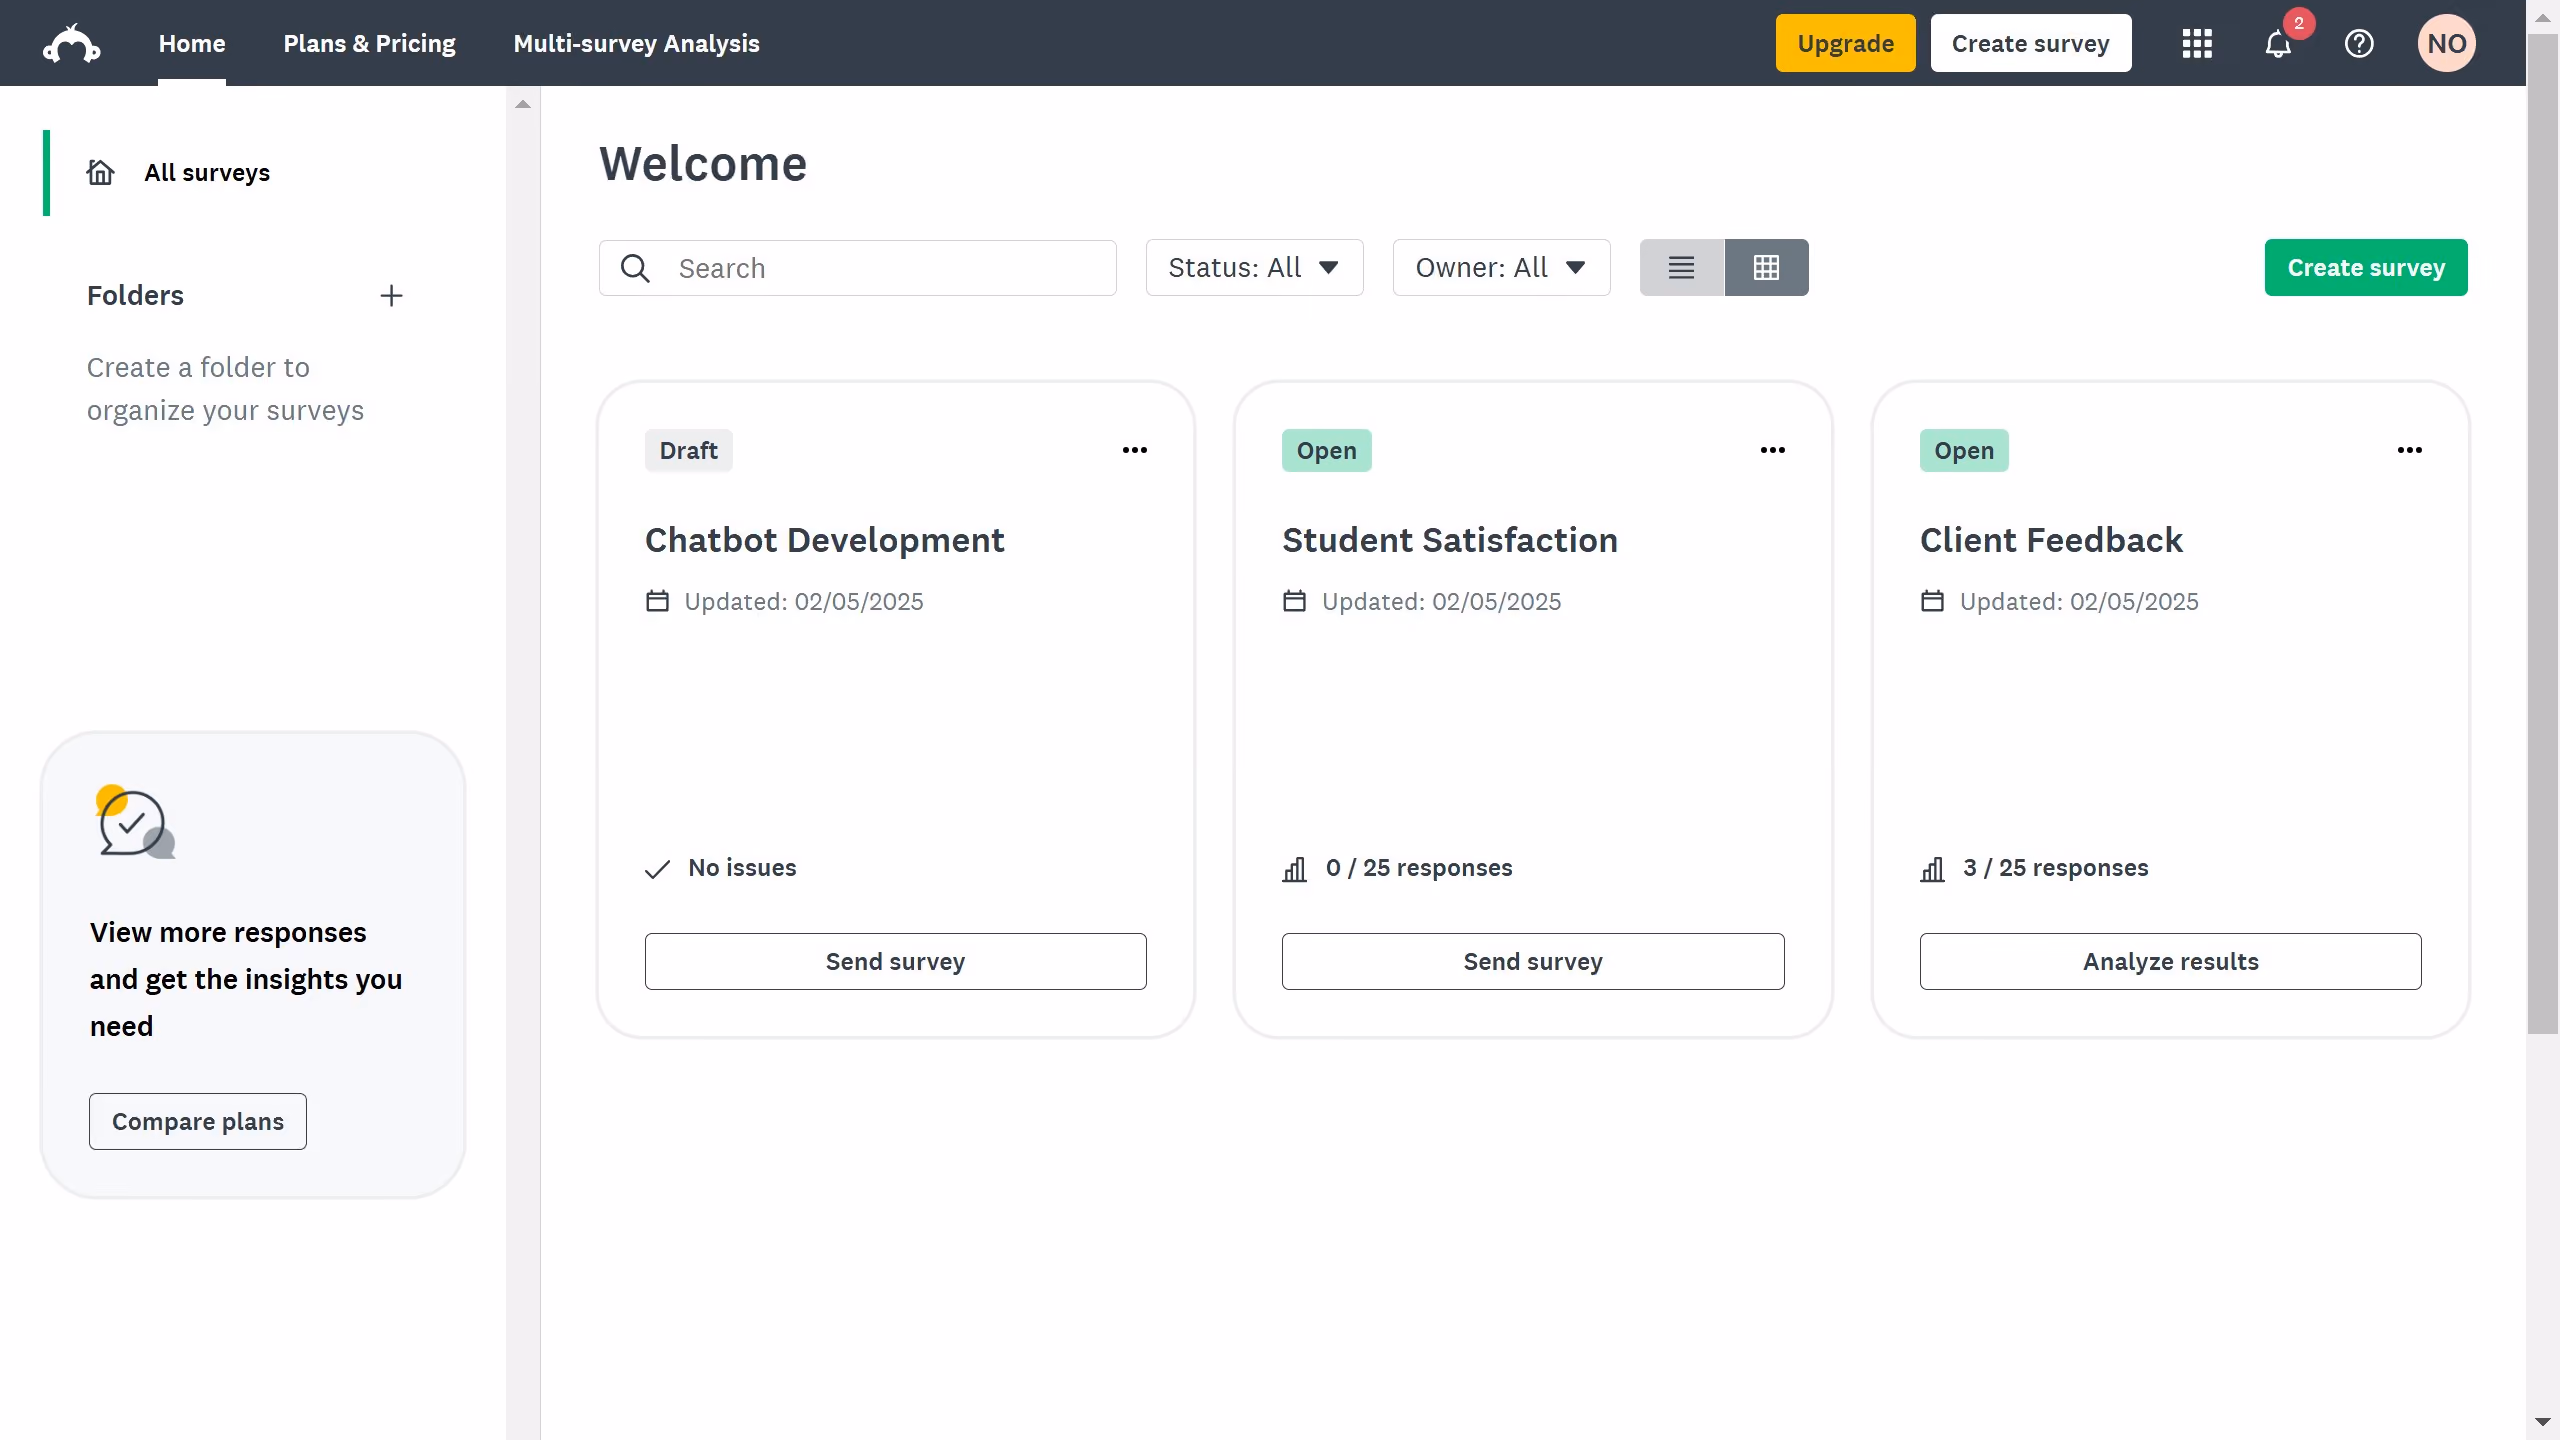Click bar chart icon beside 0 / 25 responses
The height and width of the screenshot is (1440, 2560).
coord(1295,869)
